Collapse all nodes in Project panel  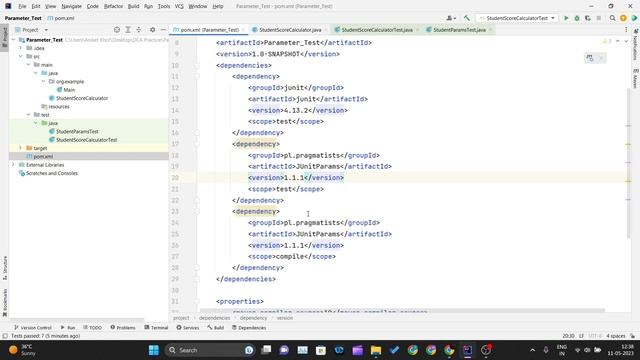(x=139, y=30)
